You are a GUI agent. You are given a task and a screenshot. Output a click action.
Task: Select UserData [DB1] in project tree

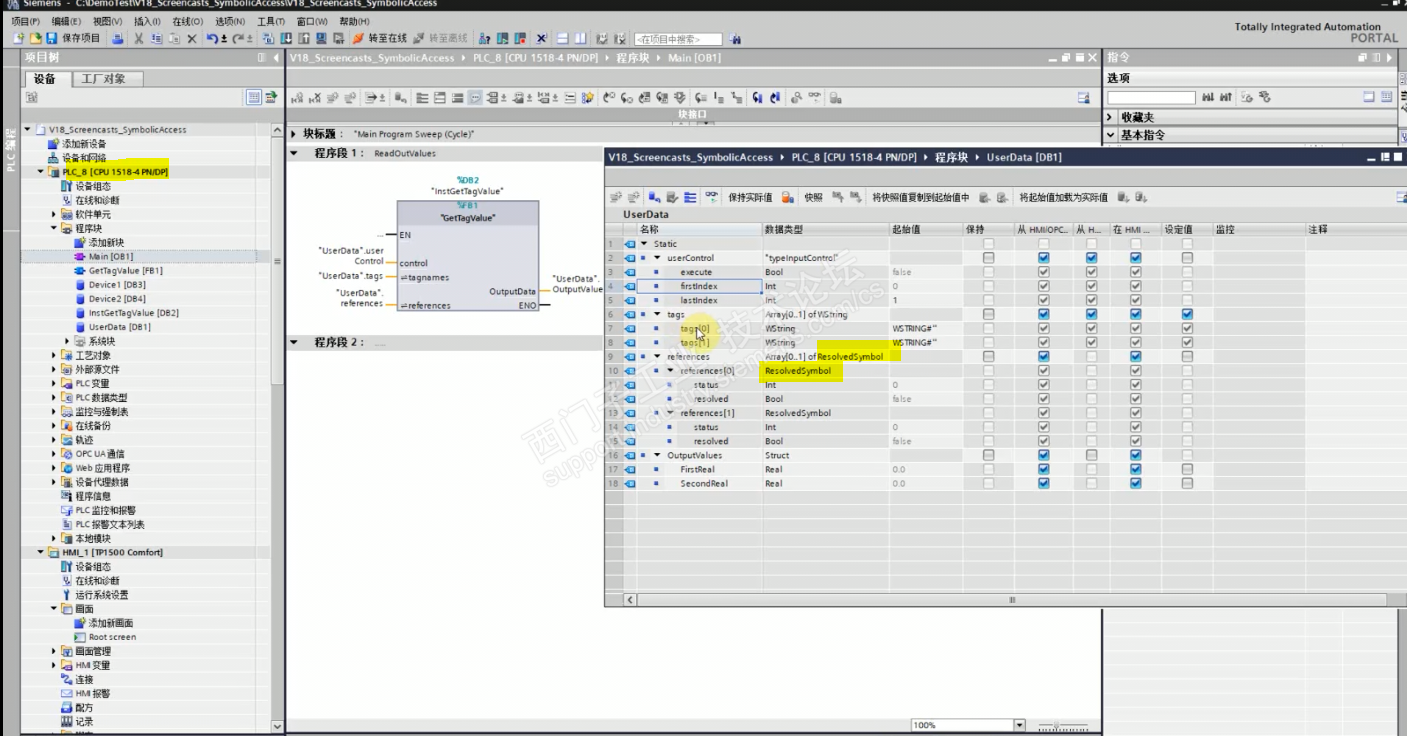tap(119, 327)
